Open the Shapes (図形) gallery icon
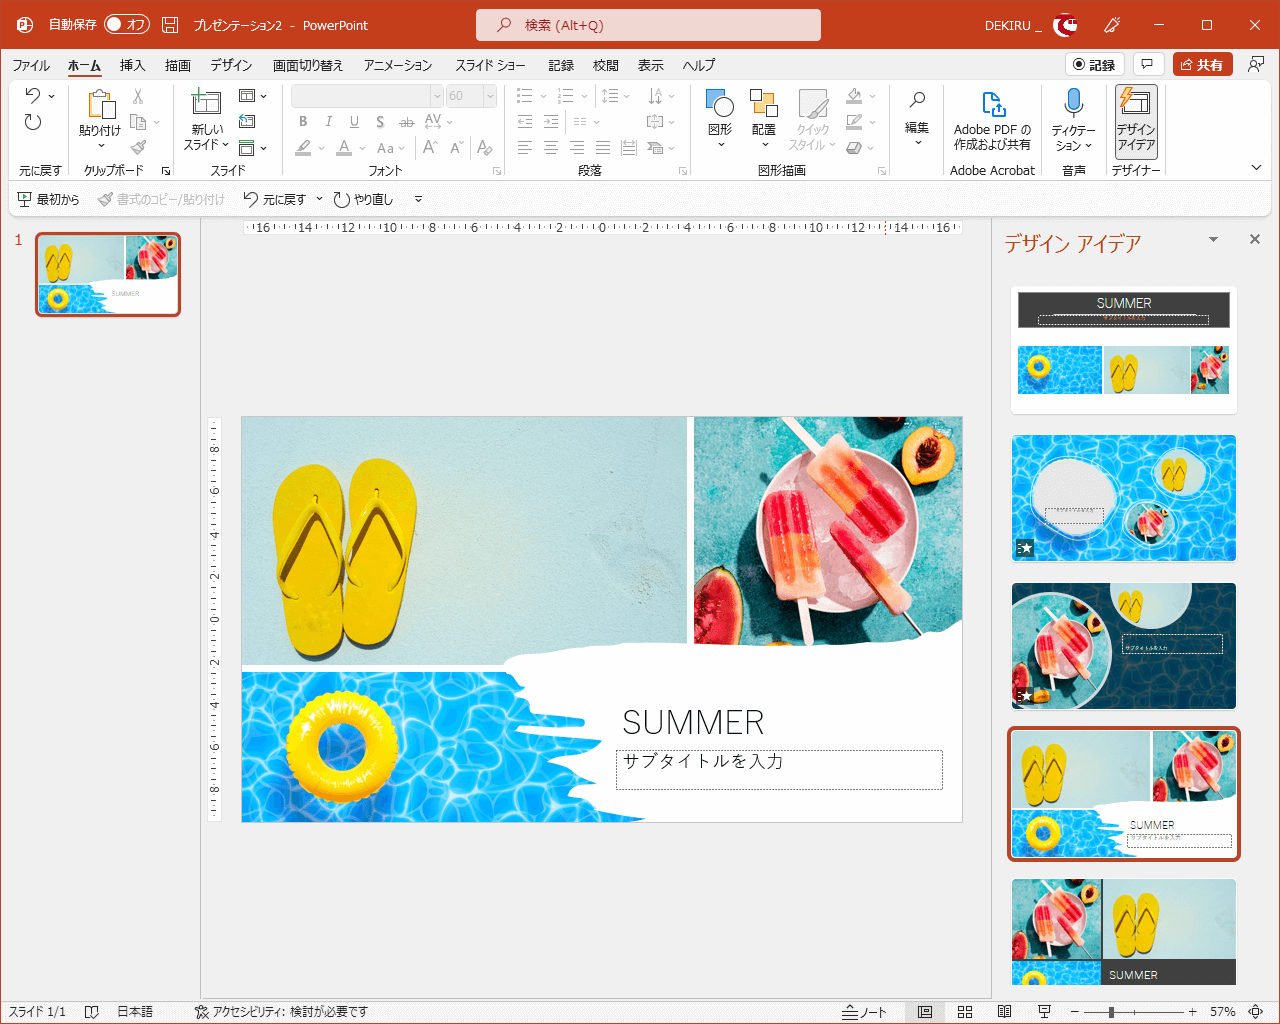Viewport: 1280px width, 1024px height. tap(719, 104)
